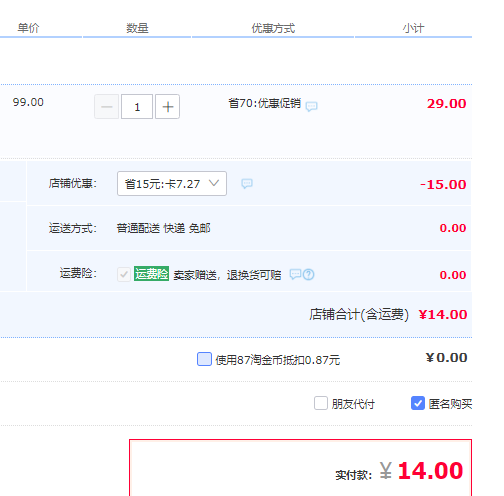This screenshot has height=496, width=504.
Task: Decrease quantity with the minus button
Action: point(107,107)
